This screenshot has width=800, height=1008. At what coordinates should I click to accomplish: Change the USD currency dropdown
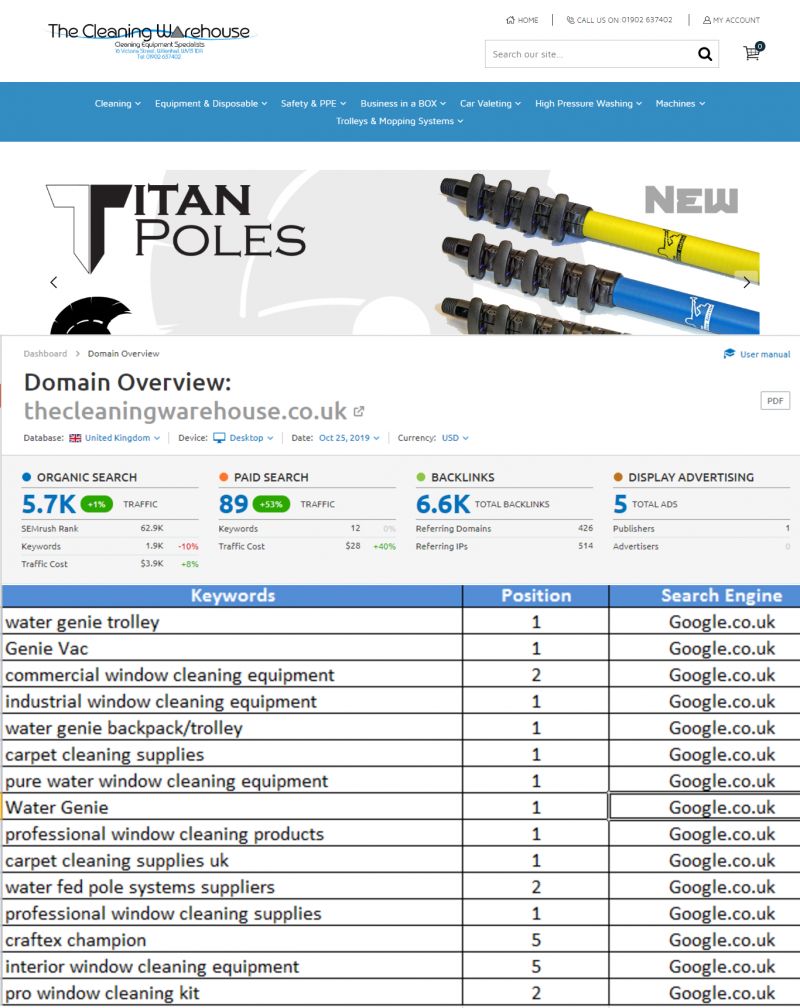[455, 438]
